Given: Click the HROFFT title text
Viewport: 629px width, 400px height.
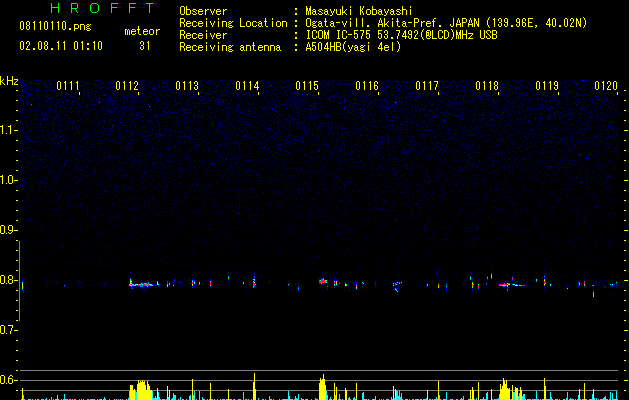Looking at the screenshot, I should click(x=103, y=8).
